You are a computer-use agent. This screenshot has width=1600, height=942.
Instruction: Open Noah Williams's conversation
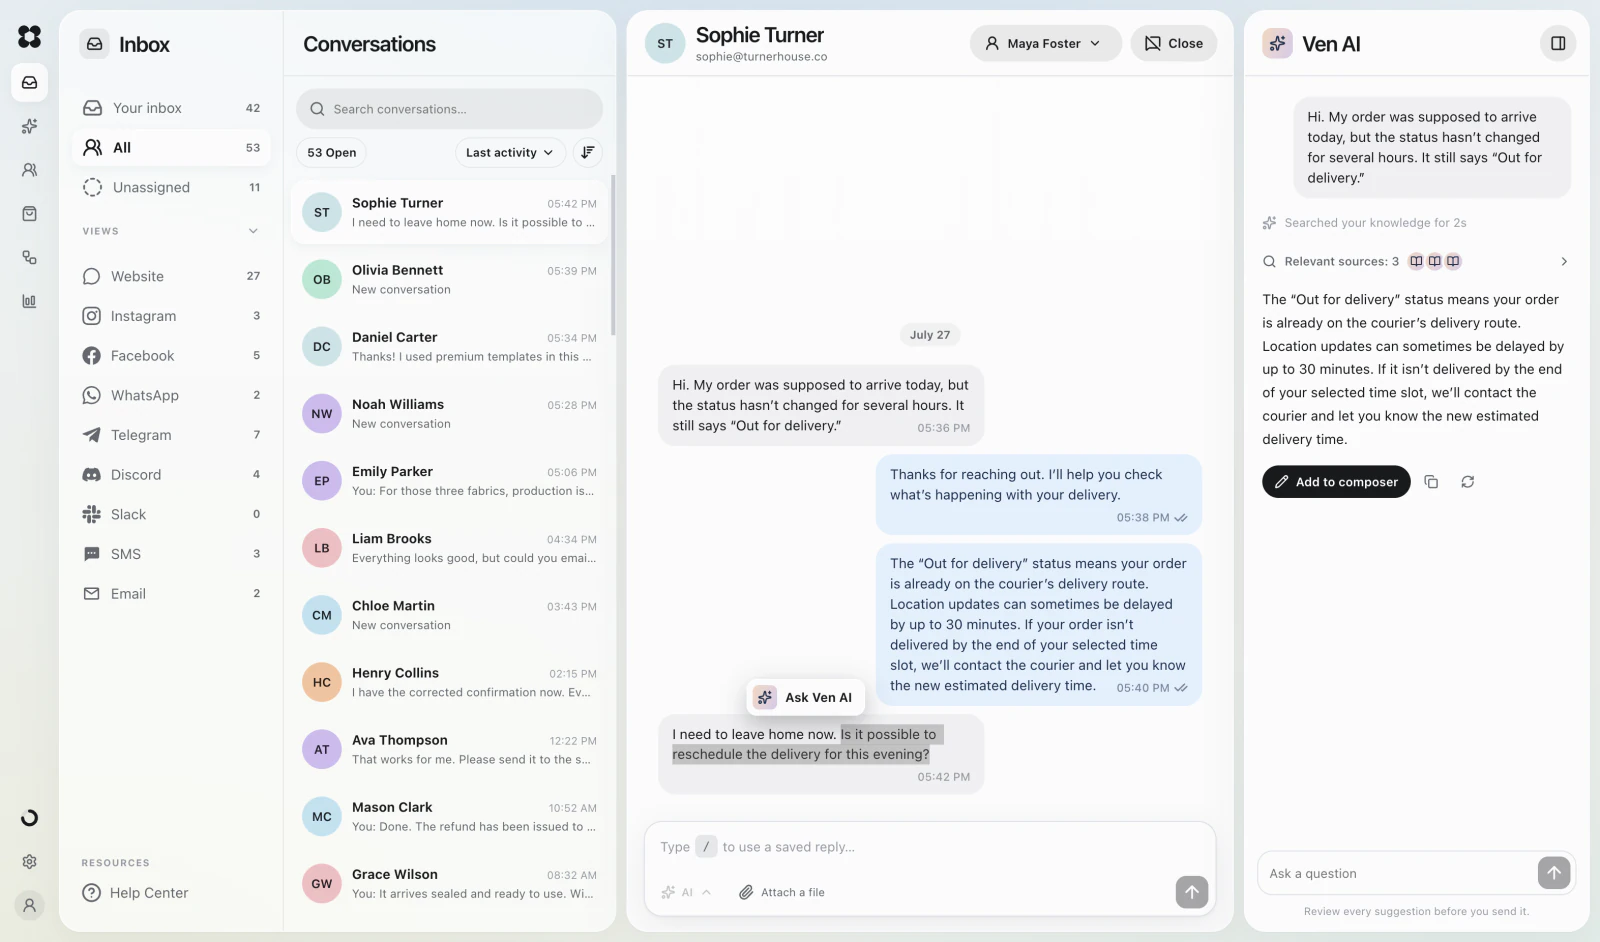coord(450,413)
